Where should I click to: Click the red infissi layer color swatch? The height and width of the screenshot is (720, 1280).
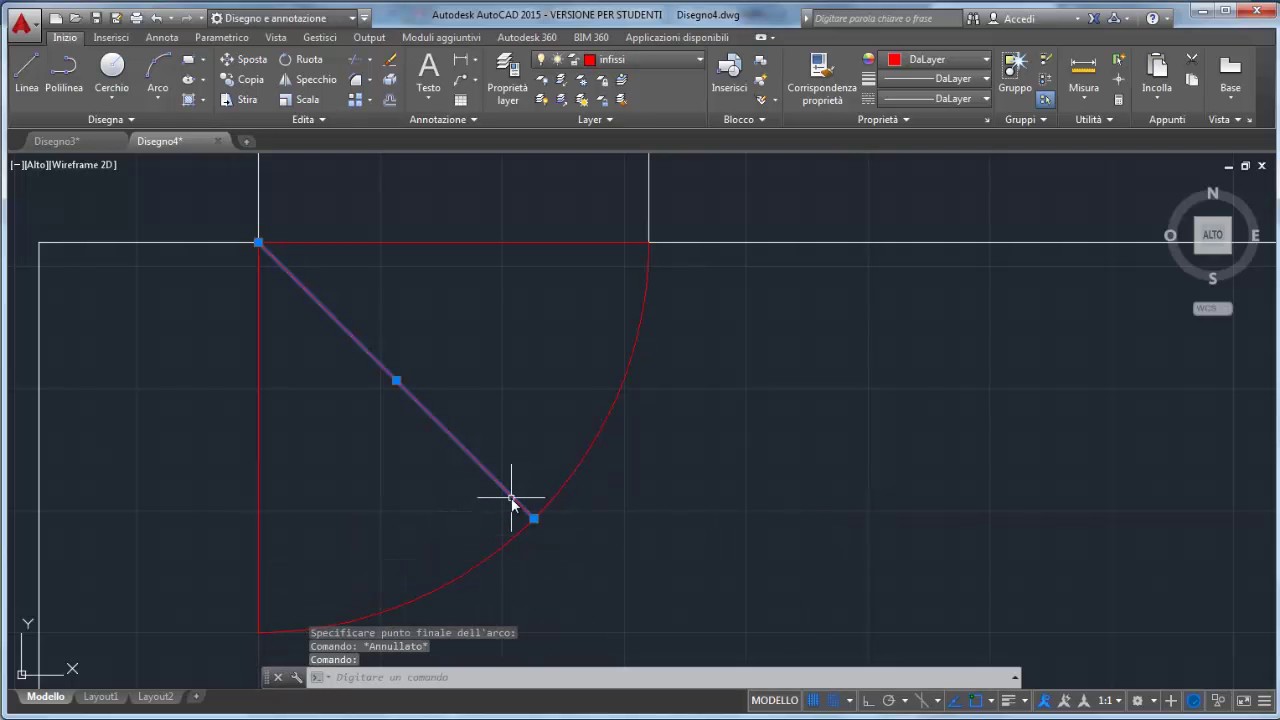pos(590,59)
